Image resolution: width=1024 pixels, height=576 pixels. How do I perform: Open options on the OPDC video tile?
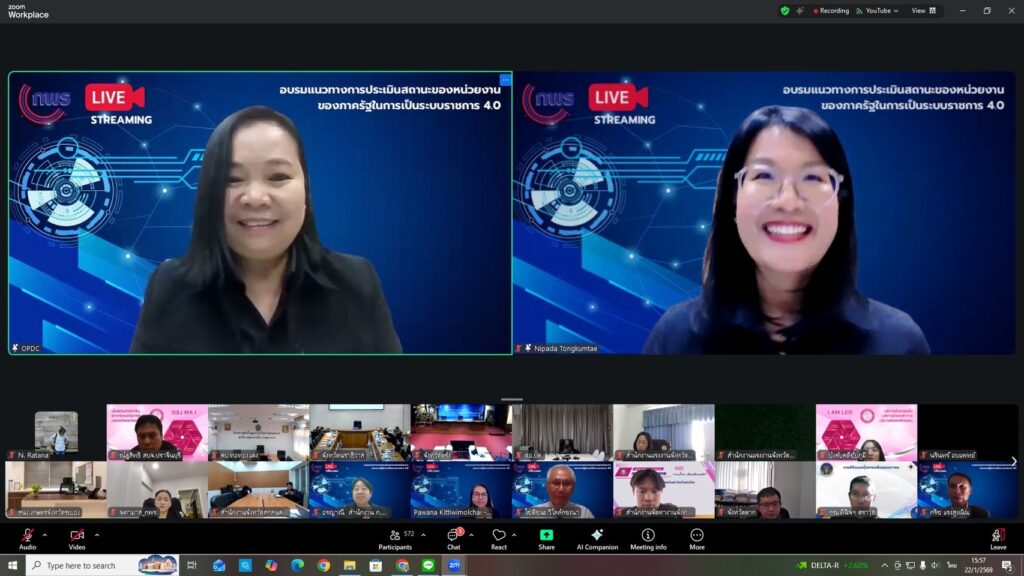(505, 79)
